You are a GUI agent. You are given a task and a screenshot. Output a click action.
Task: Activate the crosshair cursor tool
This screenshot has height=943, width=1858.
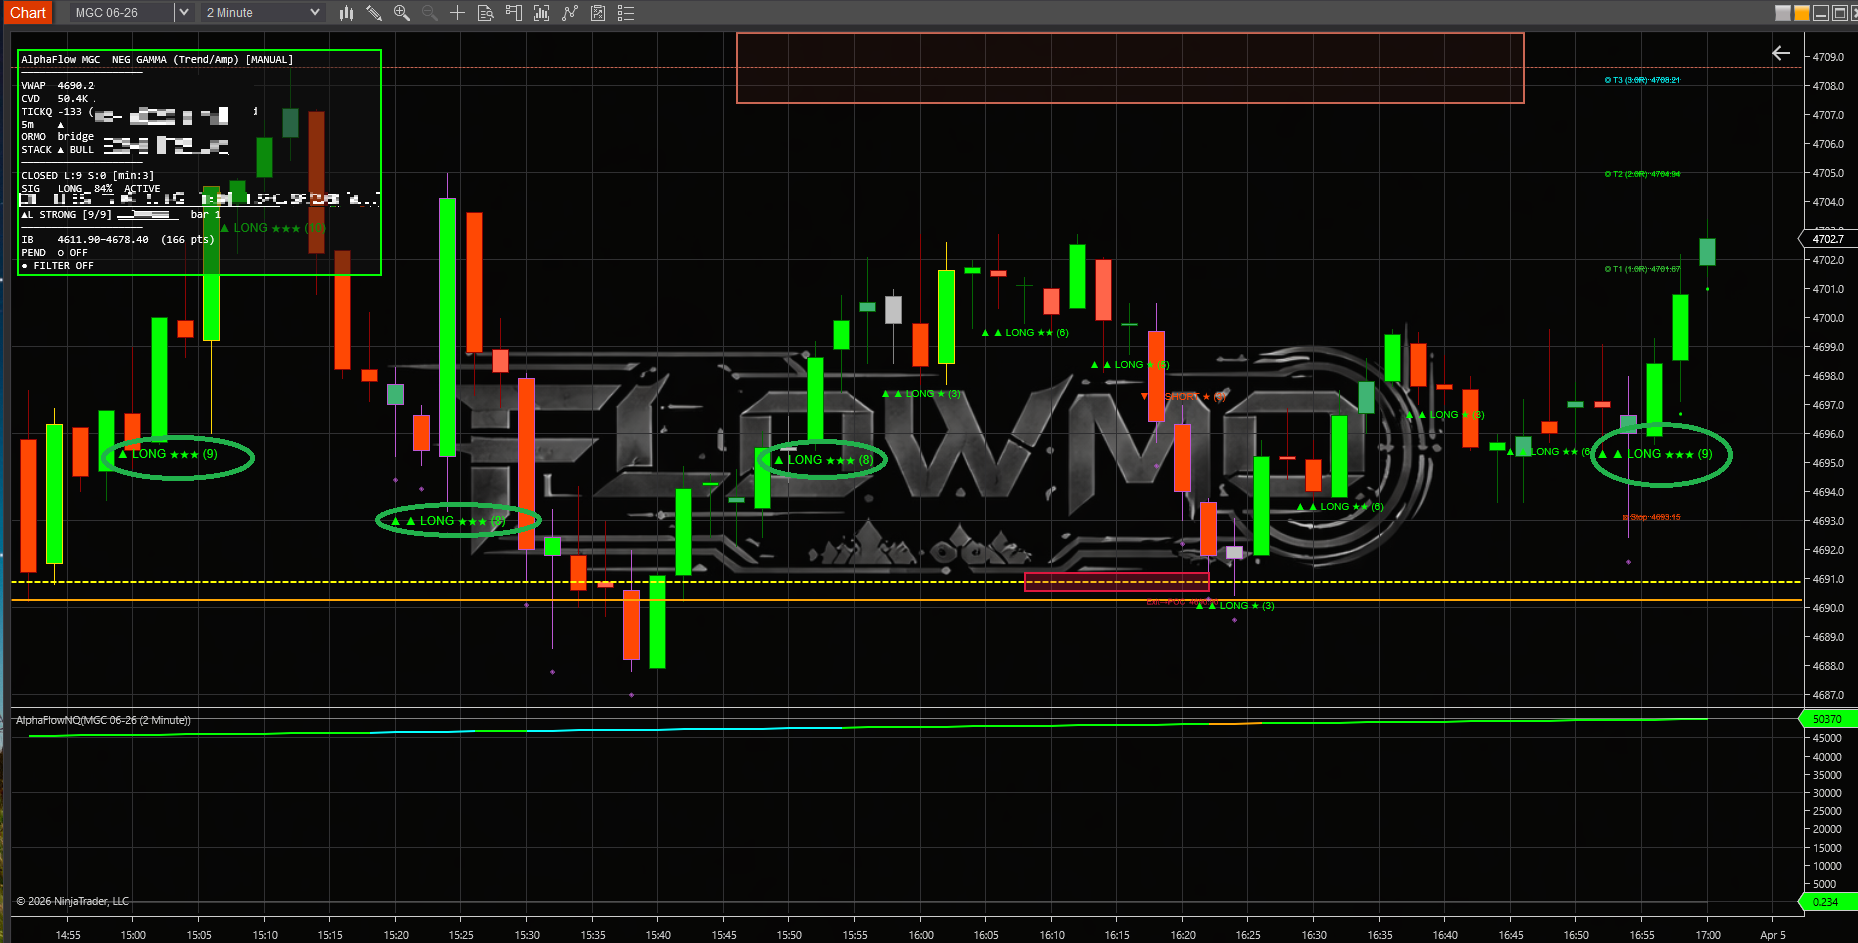457,13
